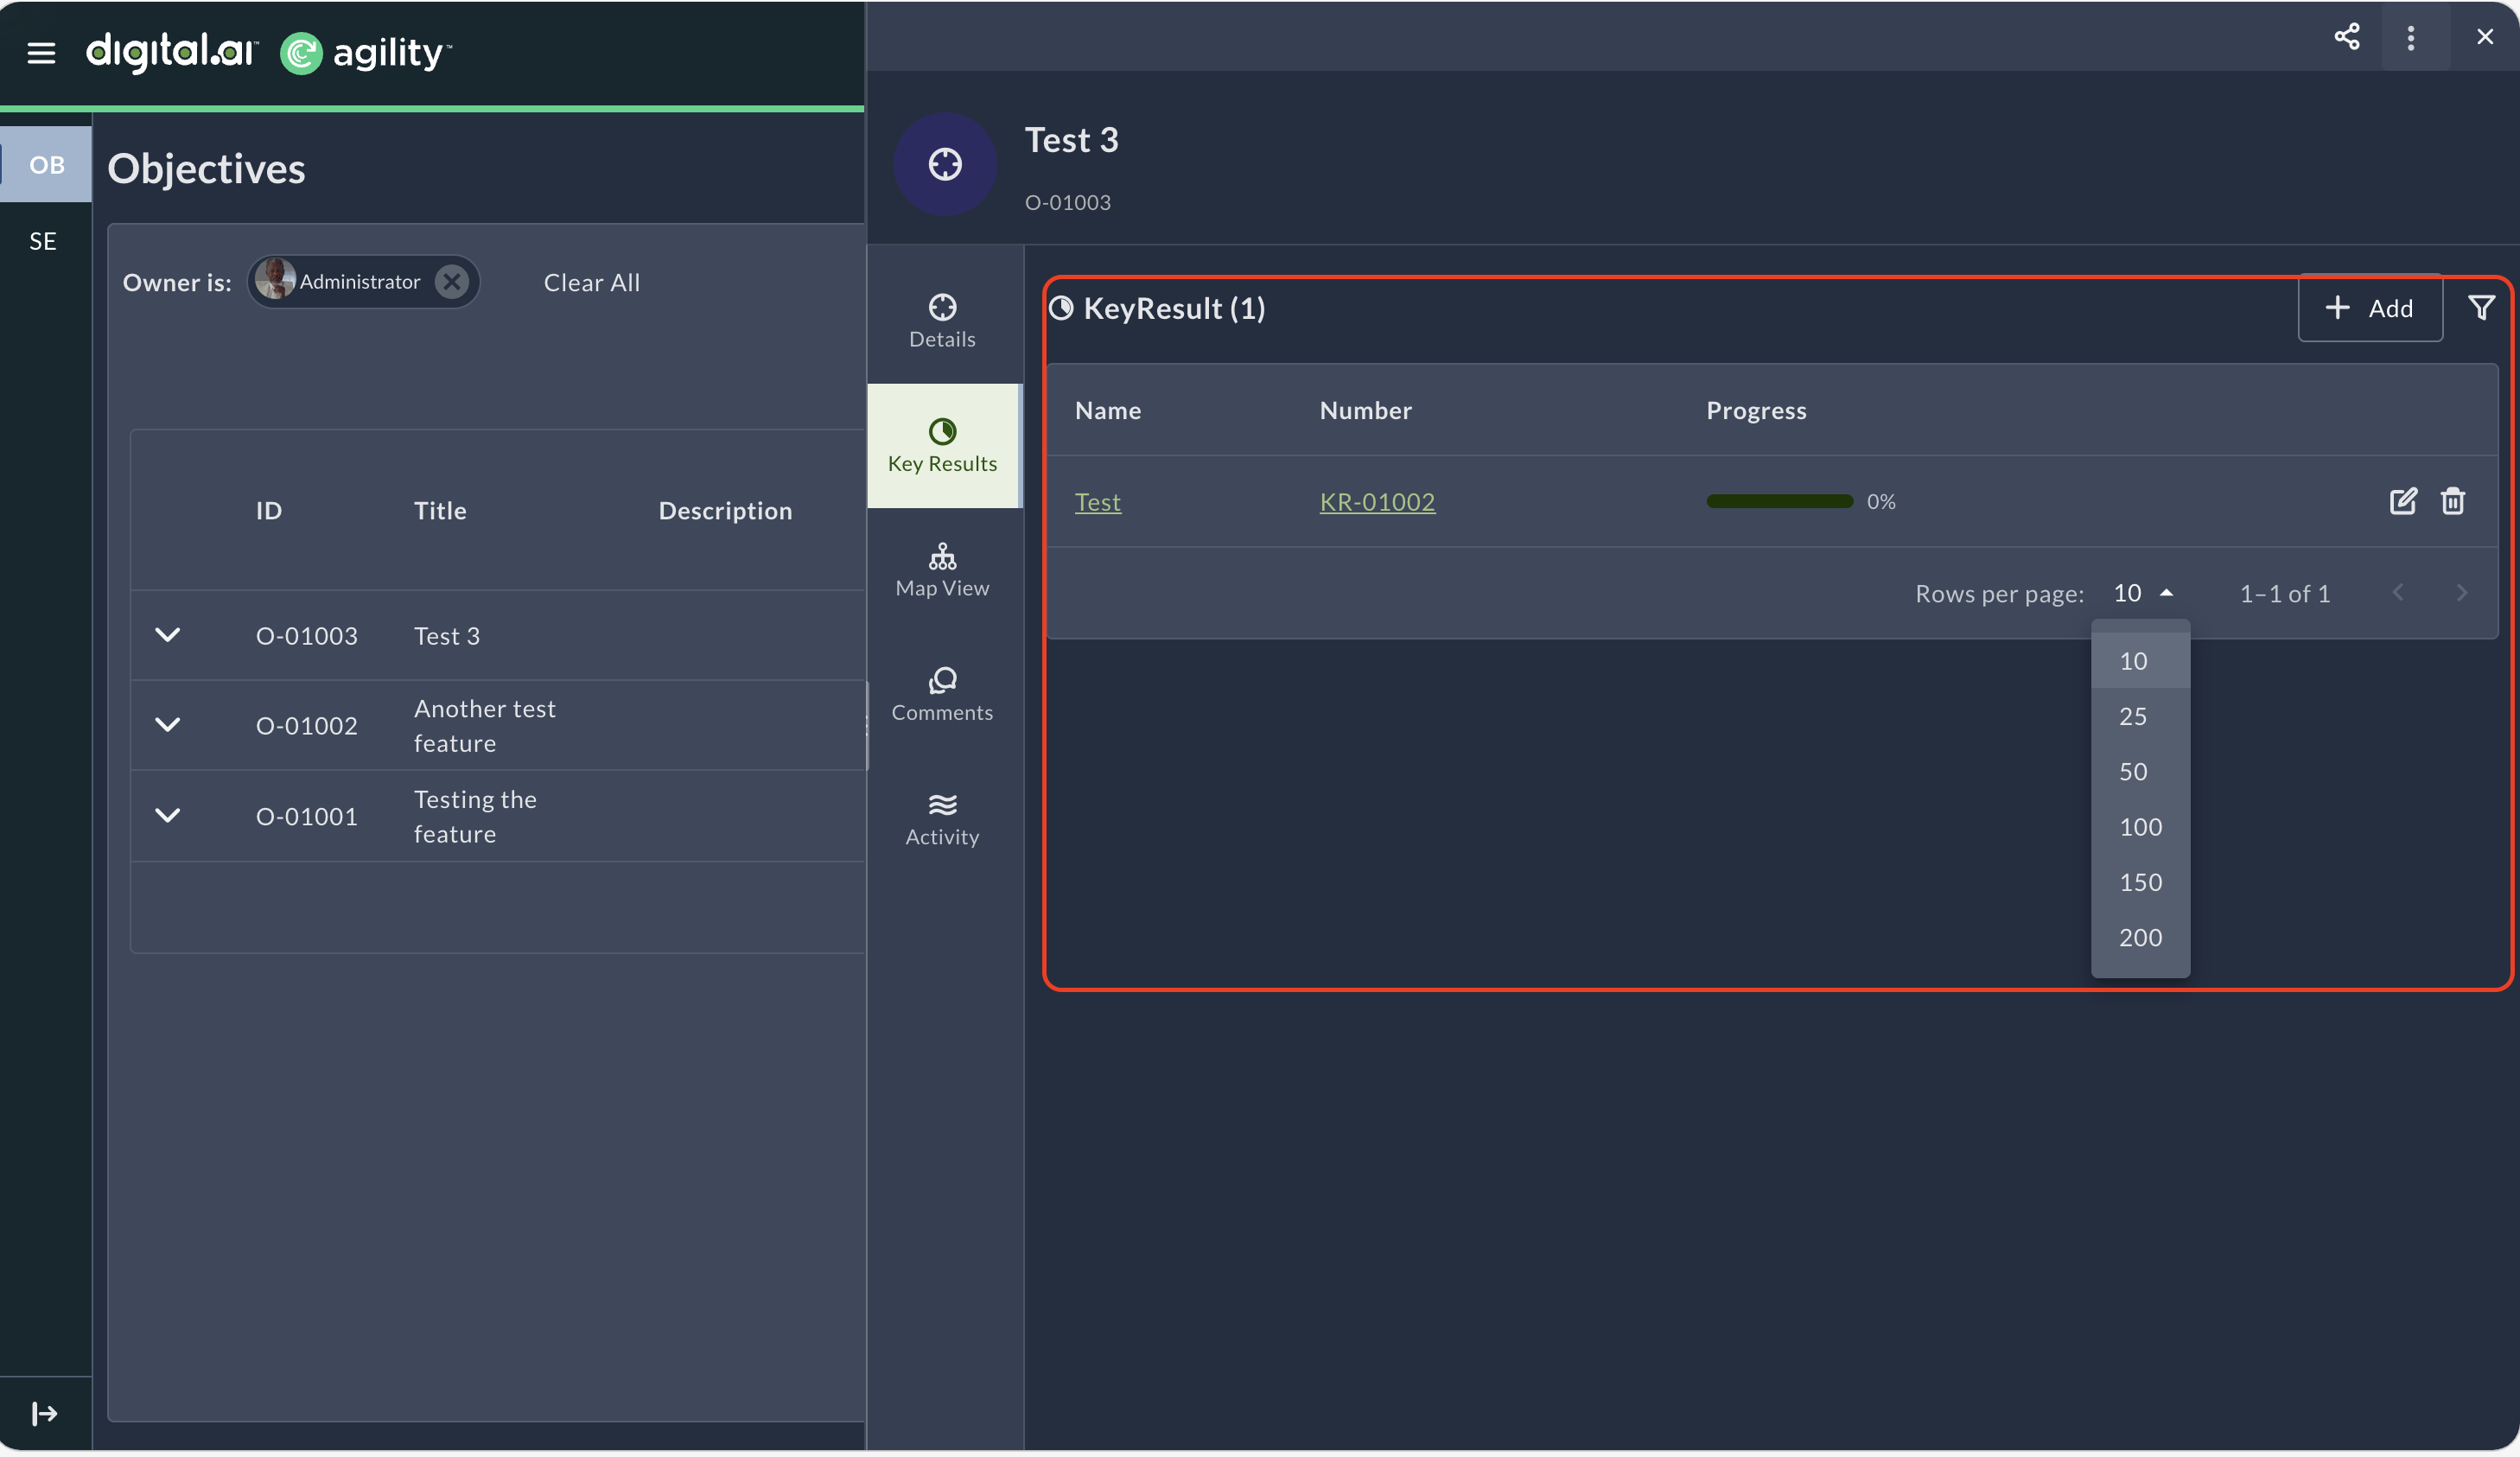Image resolution: width=2520 pixels, height=1457 pixels.
Task: Select the SE sidebar item
Action: pyautogui.click(x=44, y=241)
